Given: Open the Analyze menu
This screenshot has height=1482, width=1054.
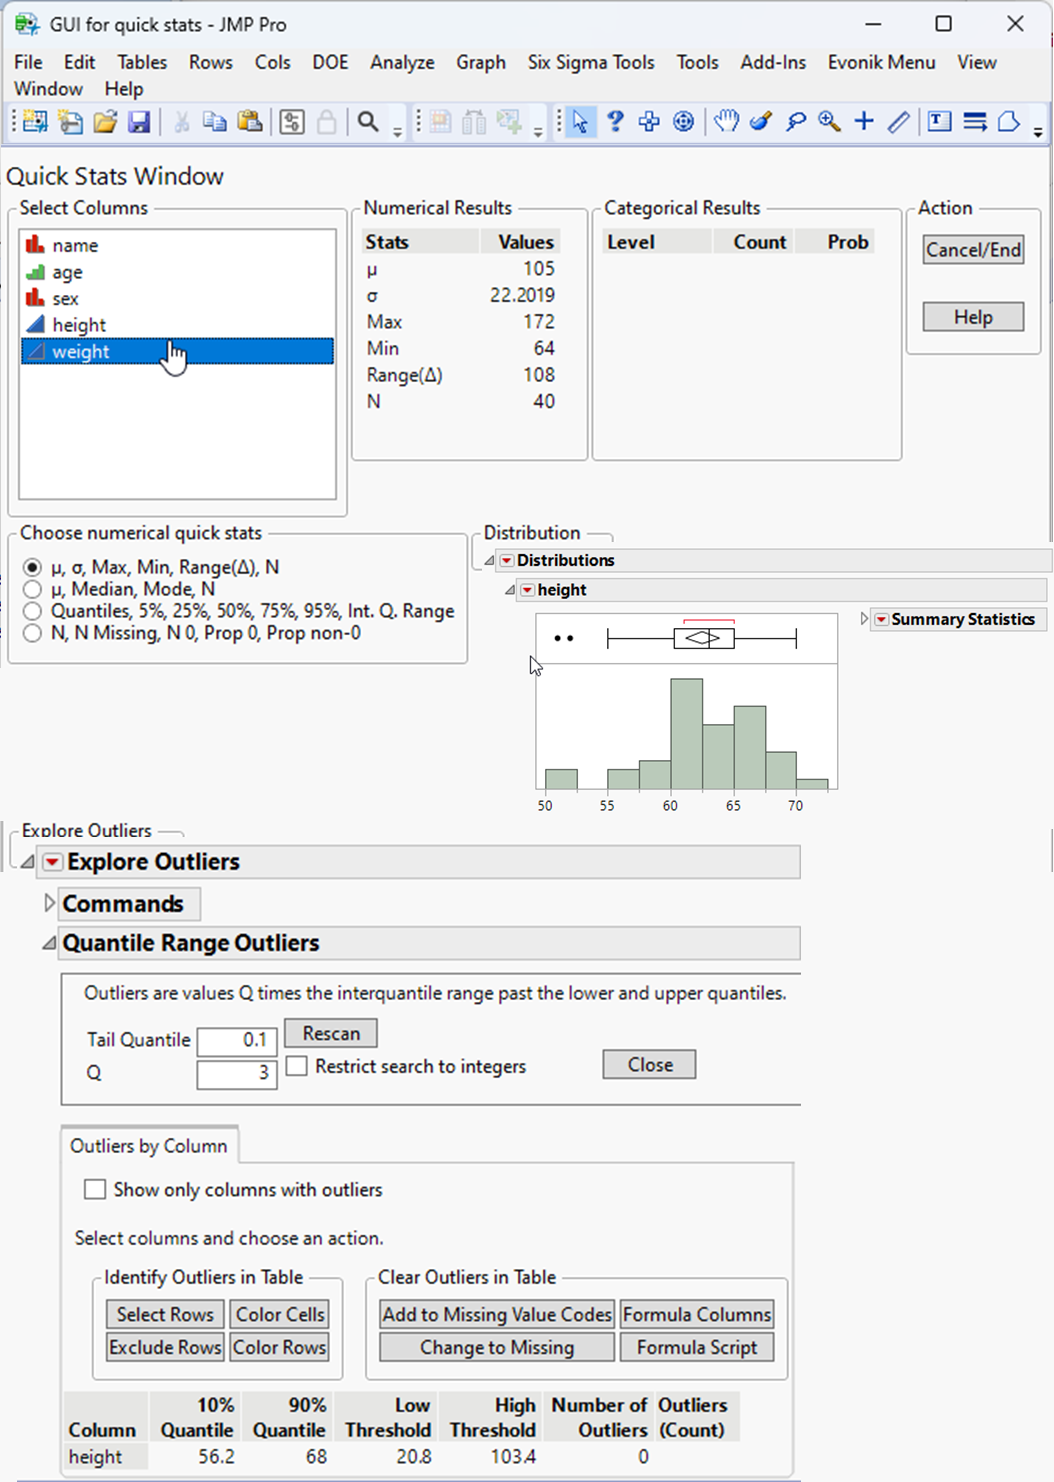Looking at the screenshot, I should [401, 62].
